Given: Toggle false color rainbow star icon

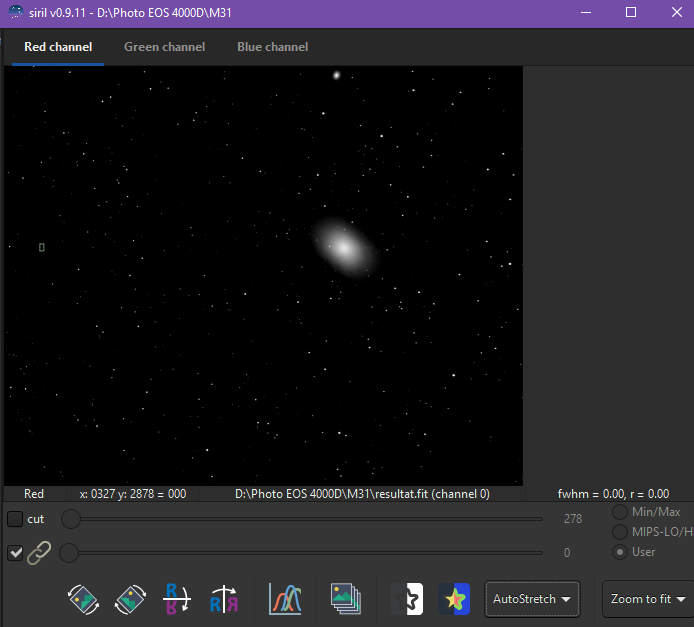Looking at the screenshot, I should tap(454, 599).
